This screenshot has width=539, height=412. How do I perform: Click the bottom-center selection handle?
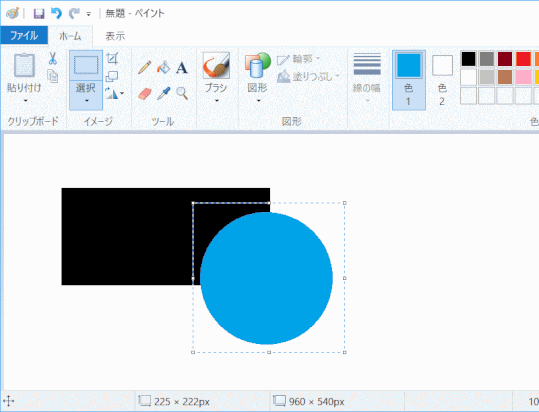pyautogui.click(x=269, y=352)
